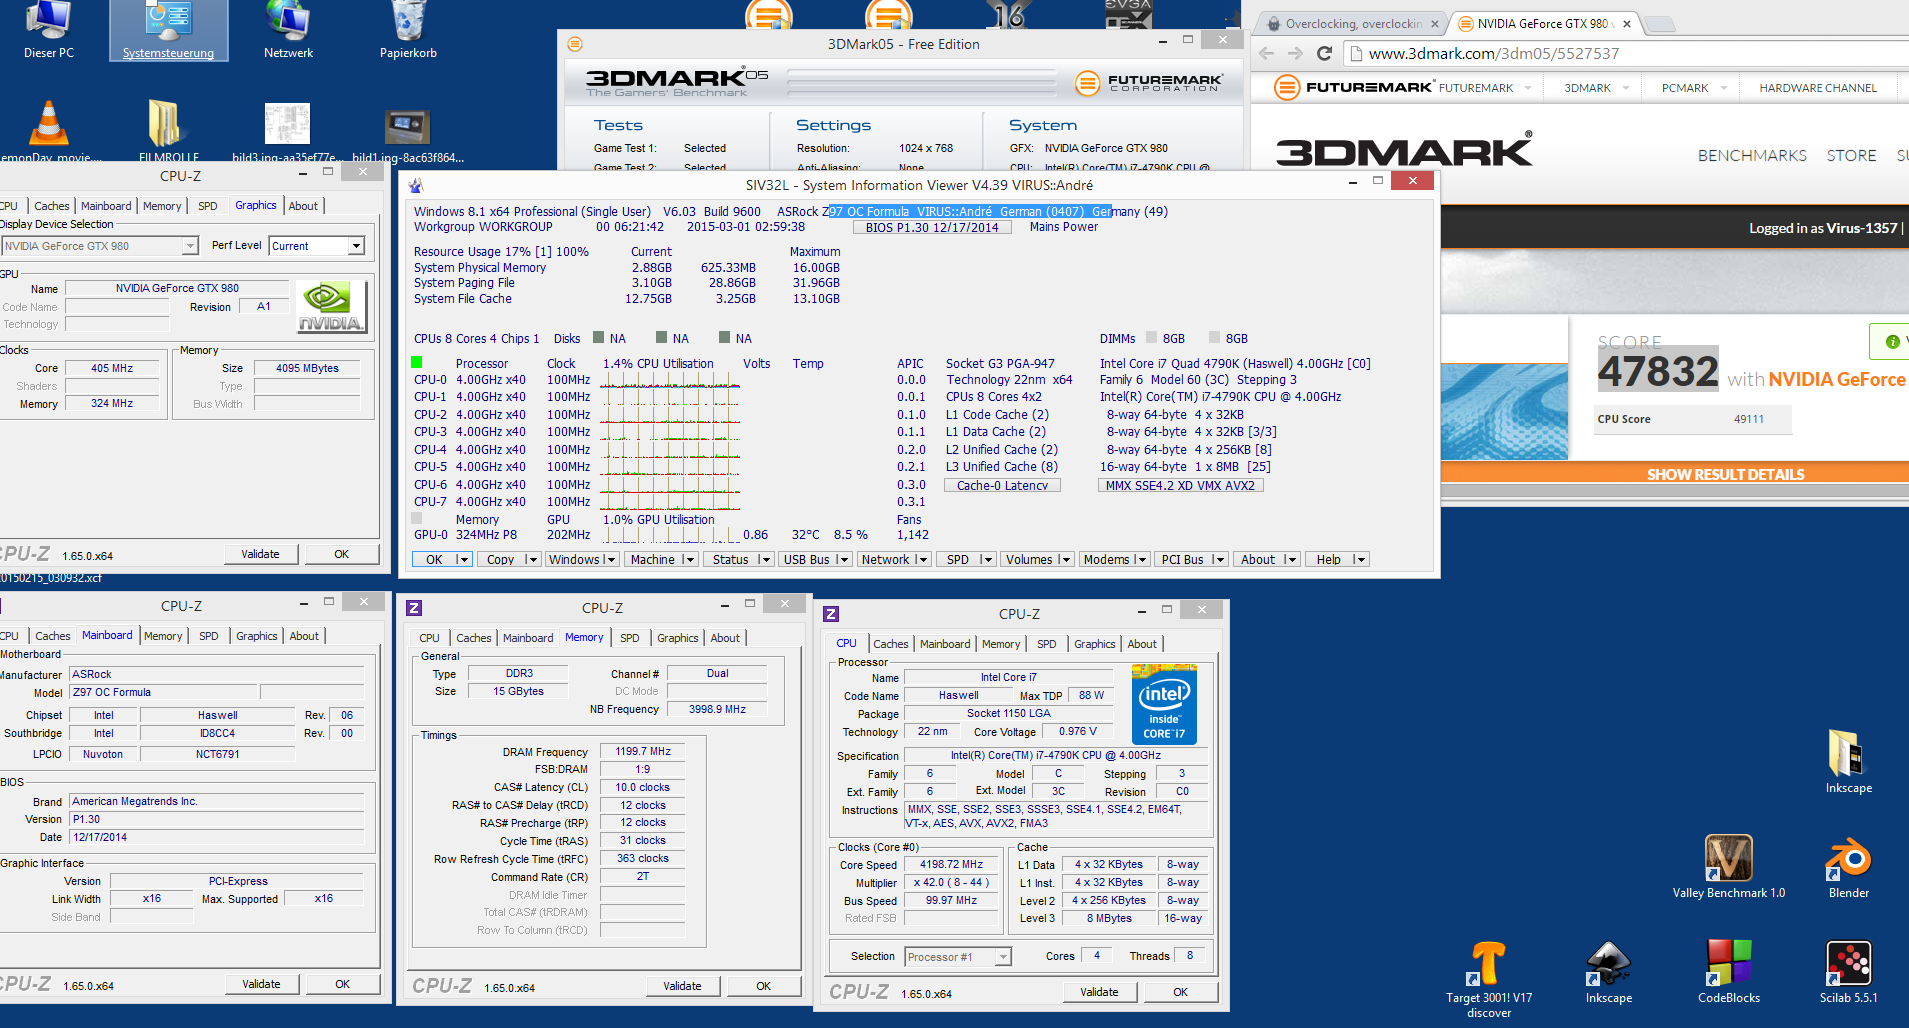Toggle the first DIMMs 8GB box in SIV
Screen dimensions: 1909x1028
[1151, 337]
